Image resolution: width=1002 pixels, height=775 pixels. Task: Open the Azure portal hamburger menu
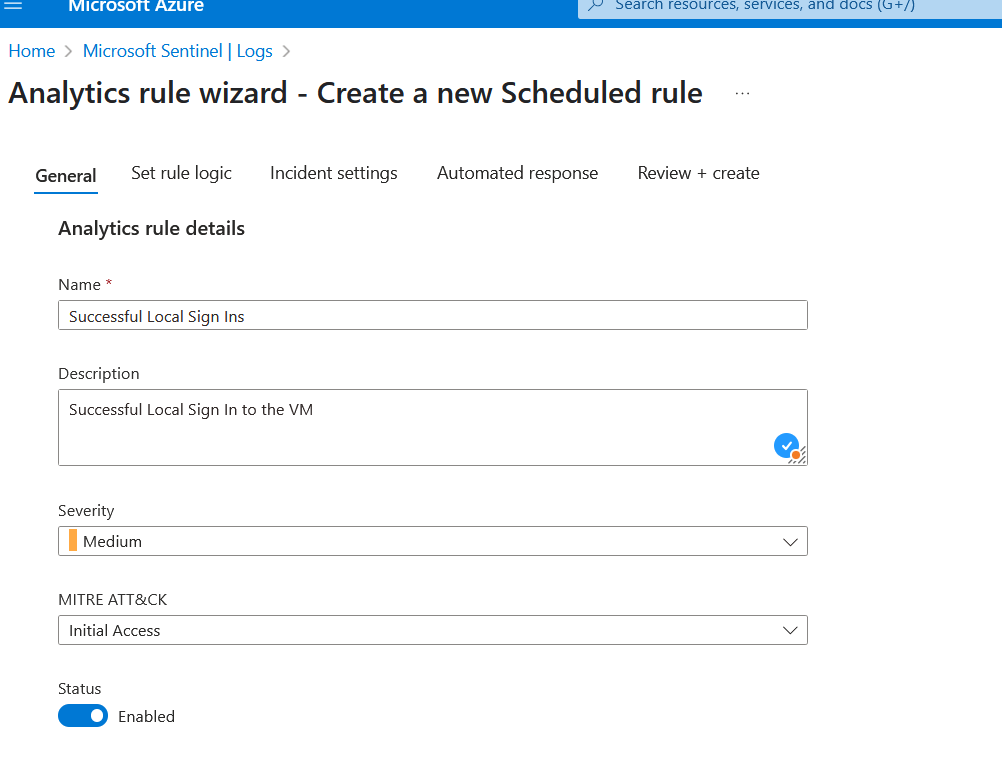(13, 6)
